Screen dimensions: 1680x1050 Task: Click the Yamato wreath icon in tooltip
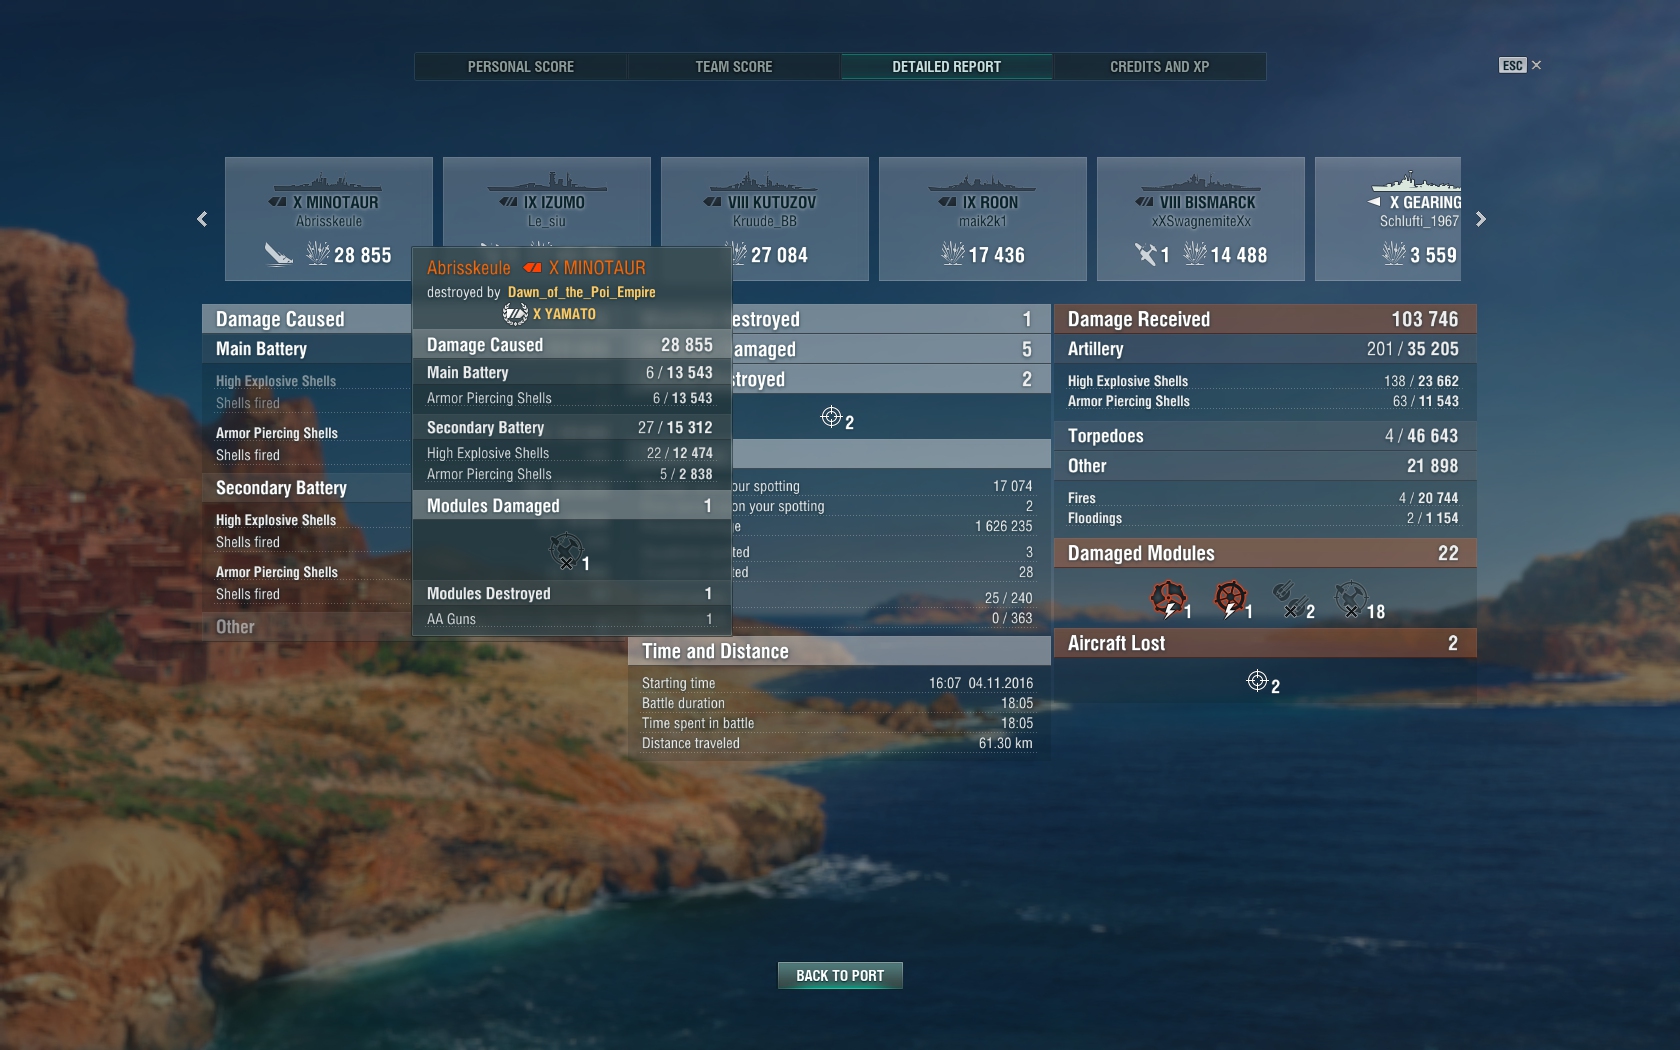[515, 314]
